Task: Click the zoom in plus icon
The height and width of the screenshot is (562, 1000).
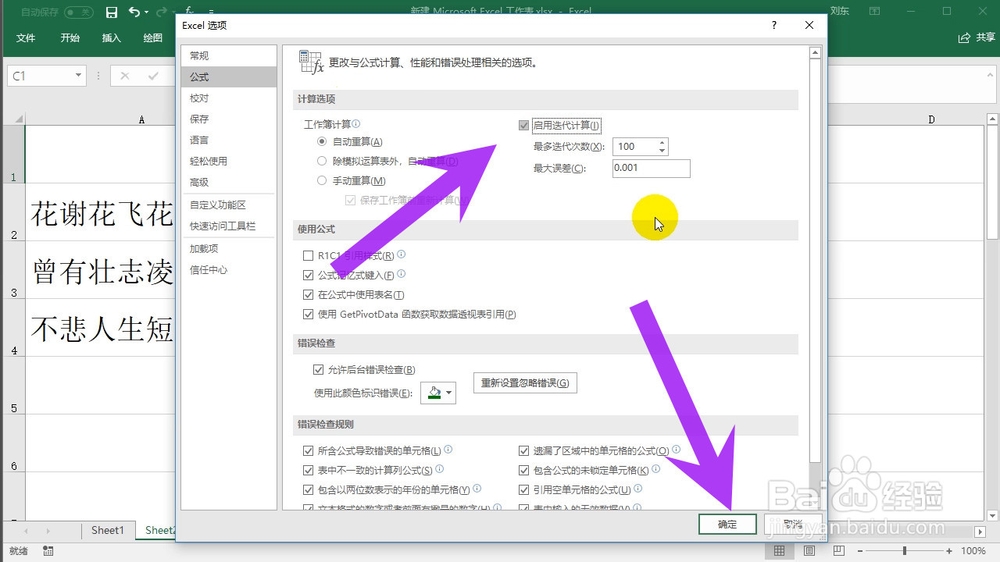Action: point(949,551)
